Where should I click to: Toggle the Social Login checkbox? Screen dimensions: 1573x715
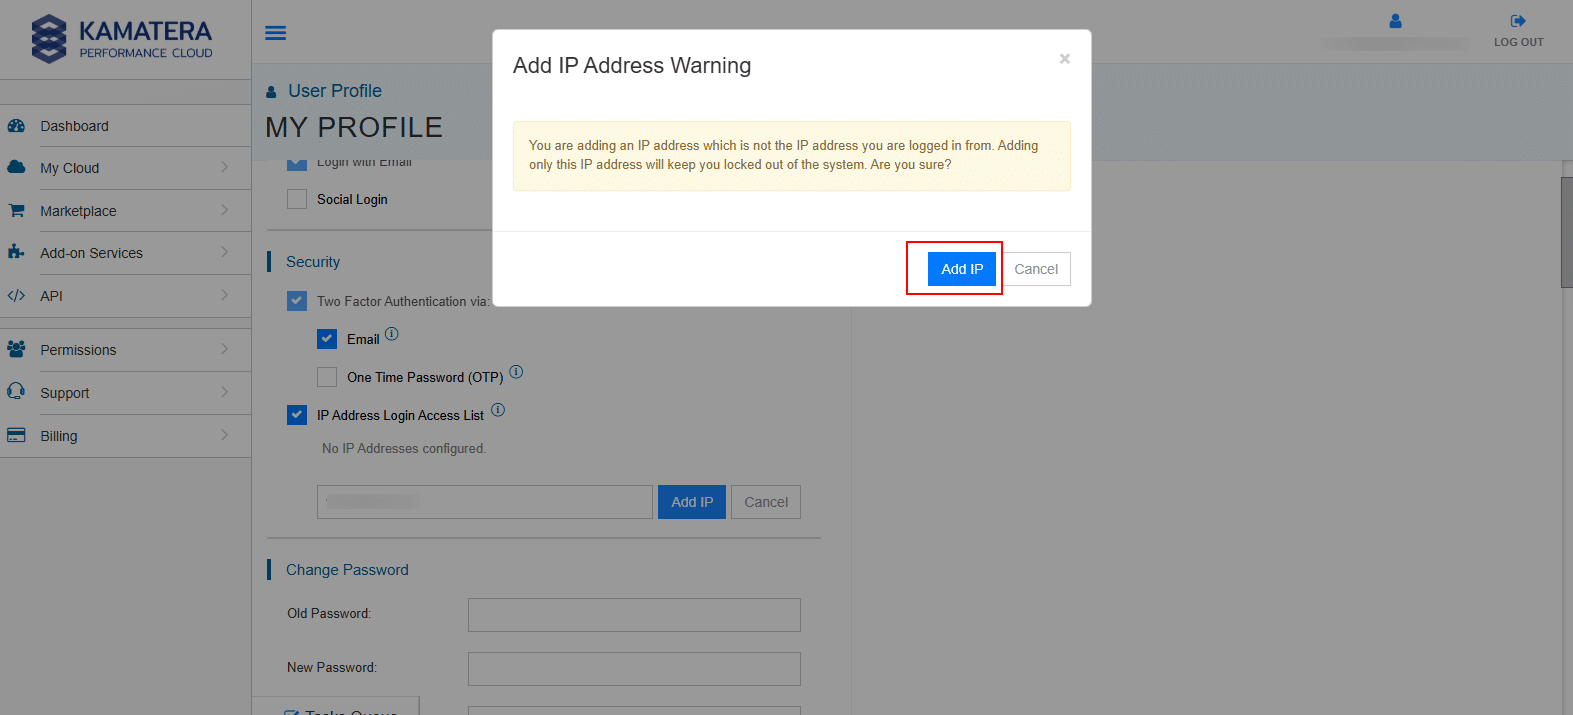(297, 199)
